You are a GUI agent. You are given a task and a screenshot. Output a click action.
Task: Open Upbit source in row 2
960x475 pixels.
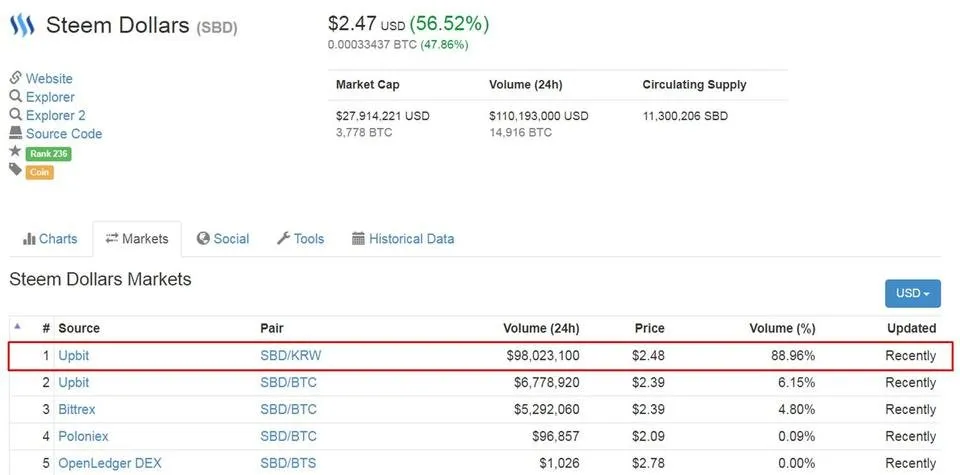click(73, 383)
